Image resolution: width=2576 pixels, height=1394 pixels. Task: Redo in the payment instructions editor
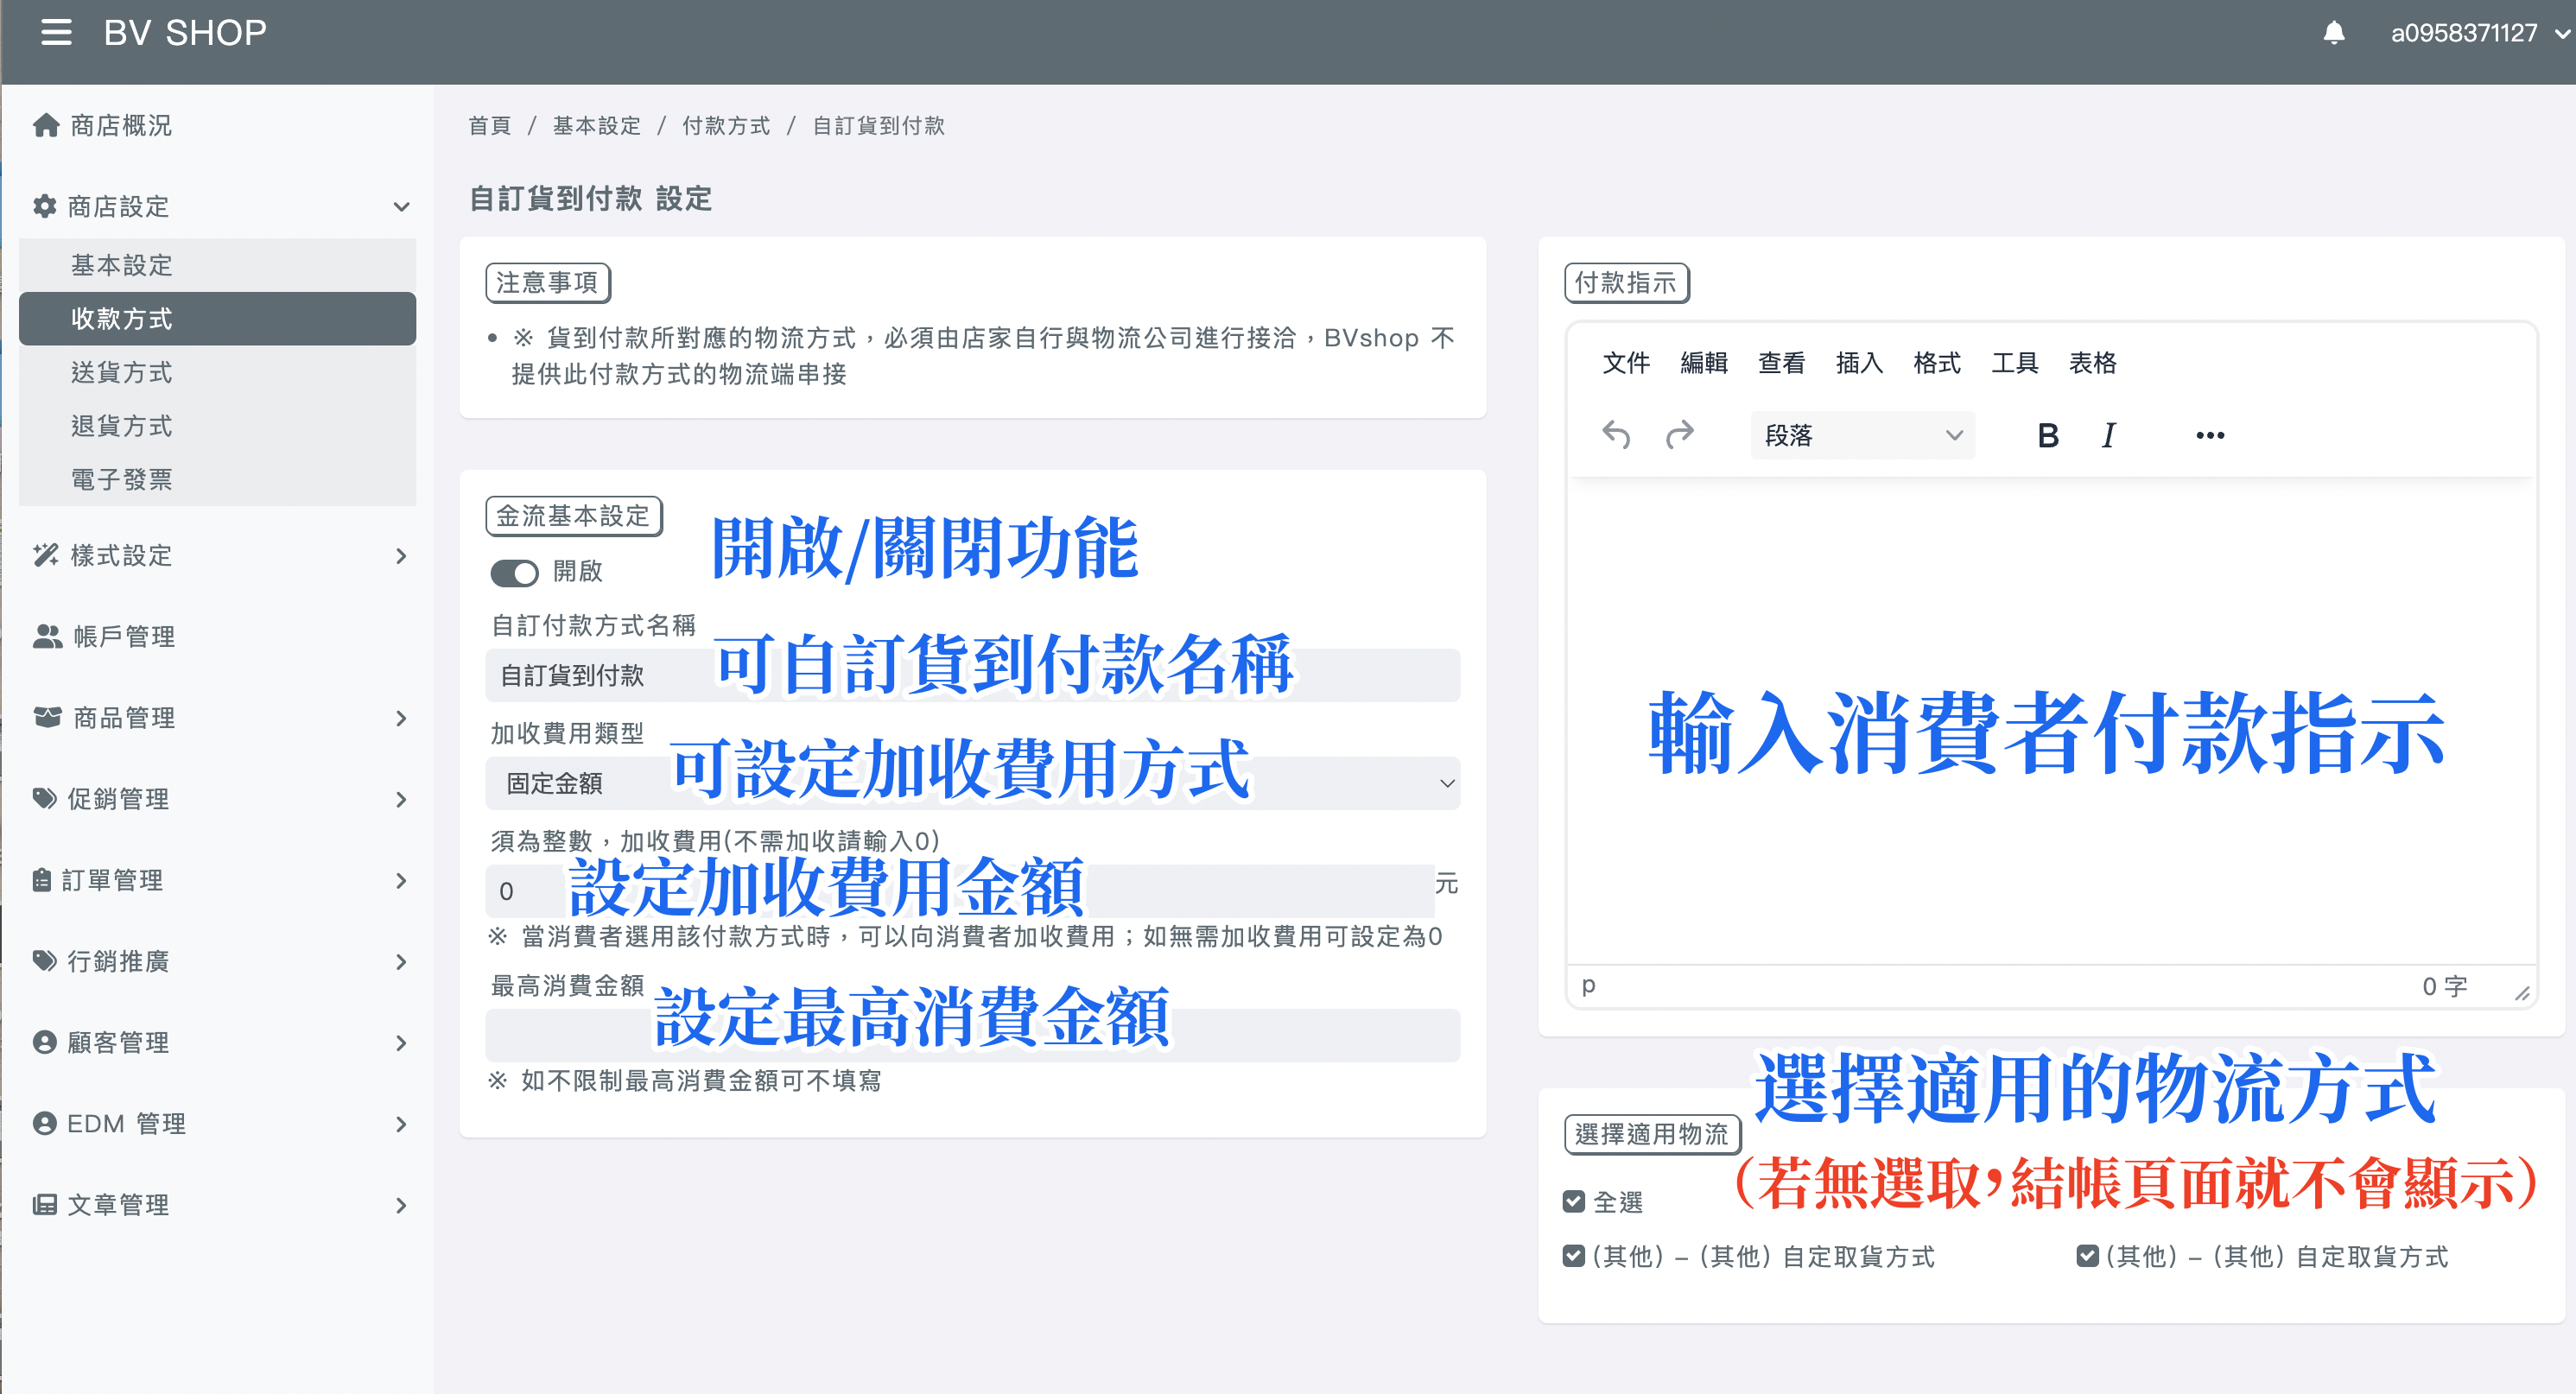click(x=1680, y=435)
